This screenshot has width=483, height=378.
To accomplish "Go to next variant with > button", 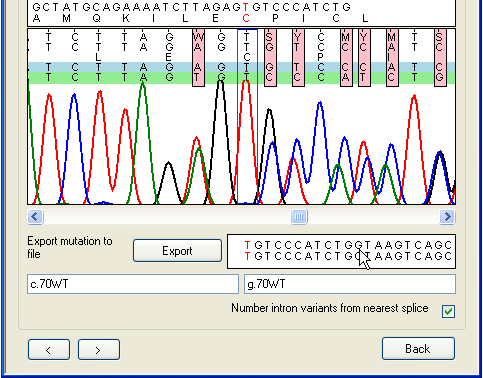I will pyautogui.click(x=99, y=350).
